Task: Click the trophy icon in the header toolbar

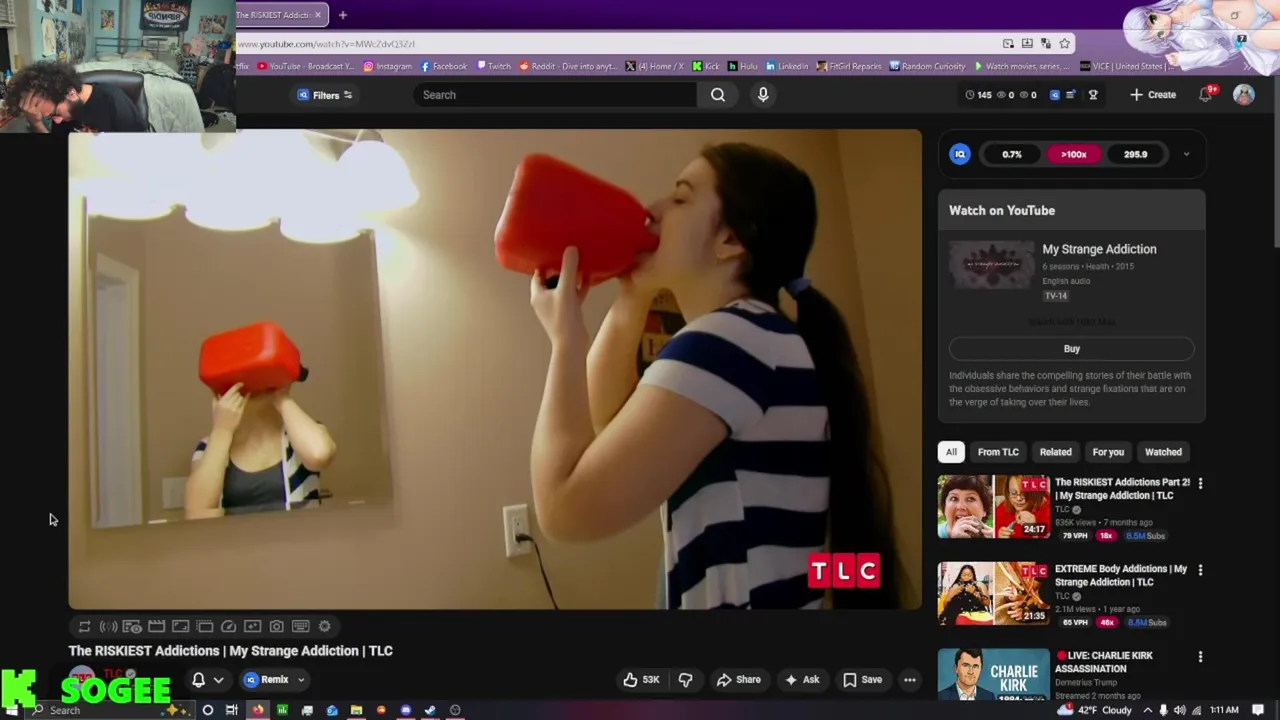Action: pyautogui.click(x=1093, y=95)
